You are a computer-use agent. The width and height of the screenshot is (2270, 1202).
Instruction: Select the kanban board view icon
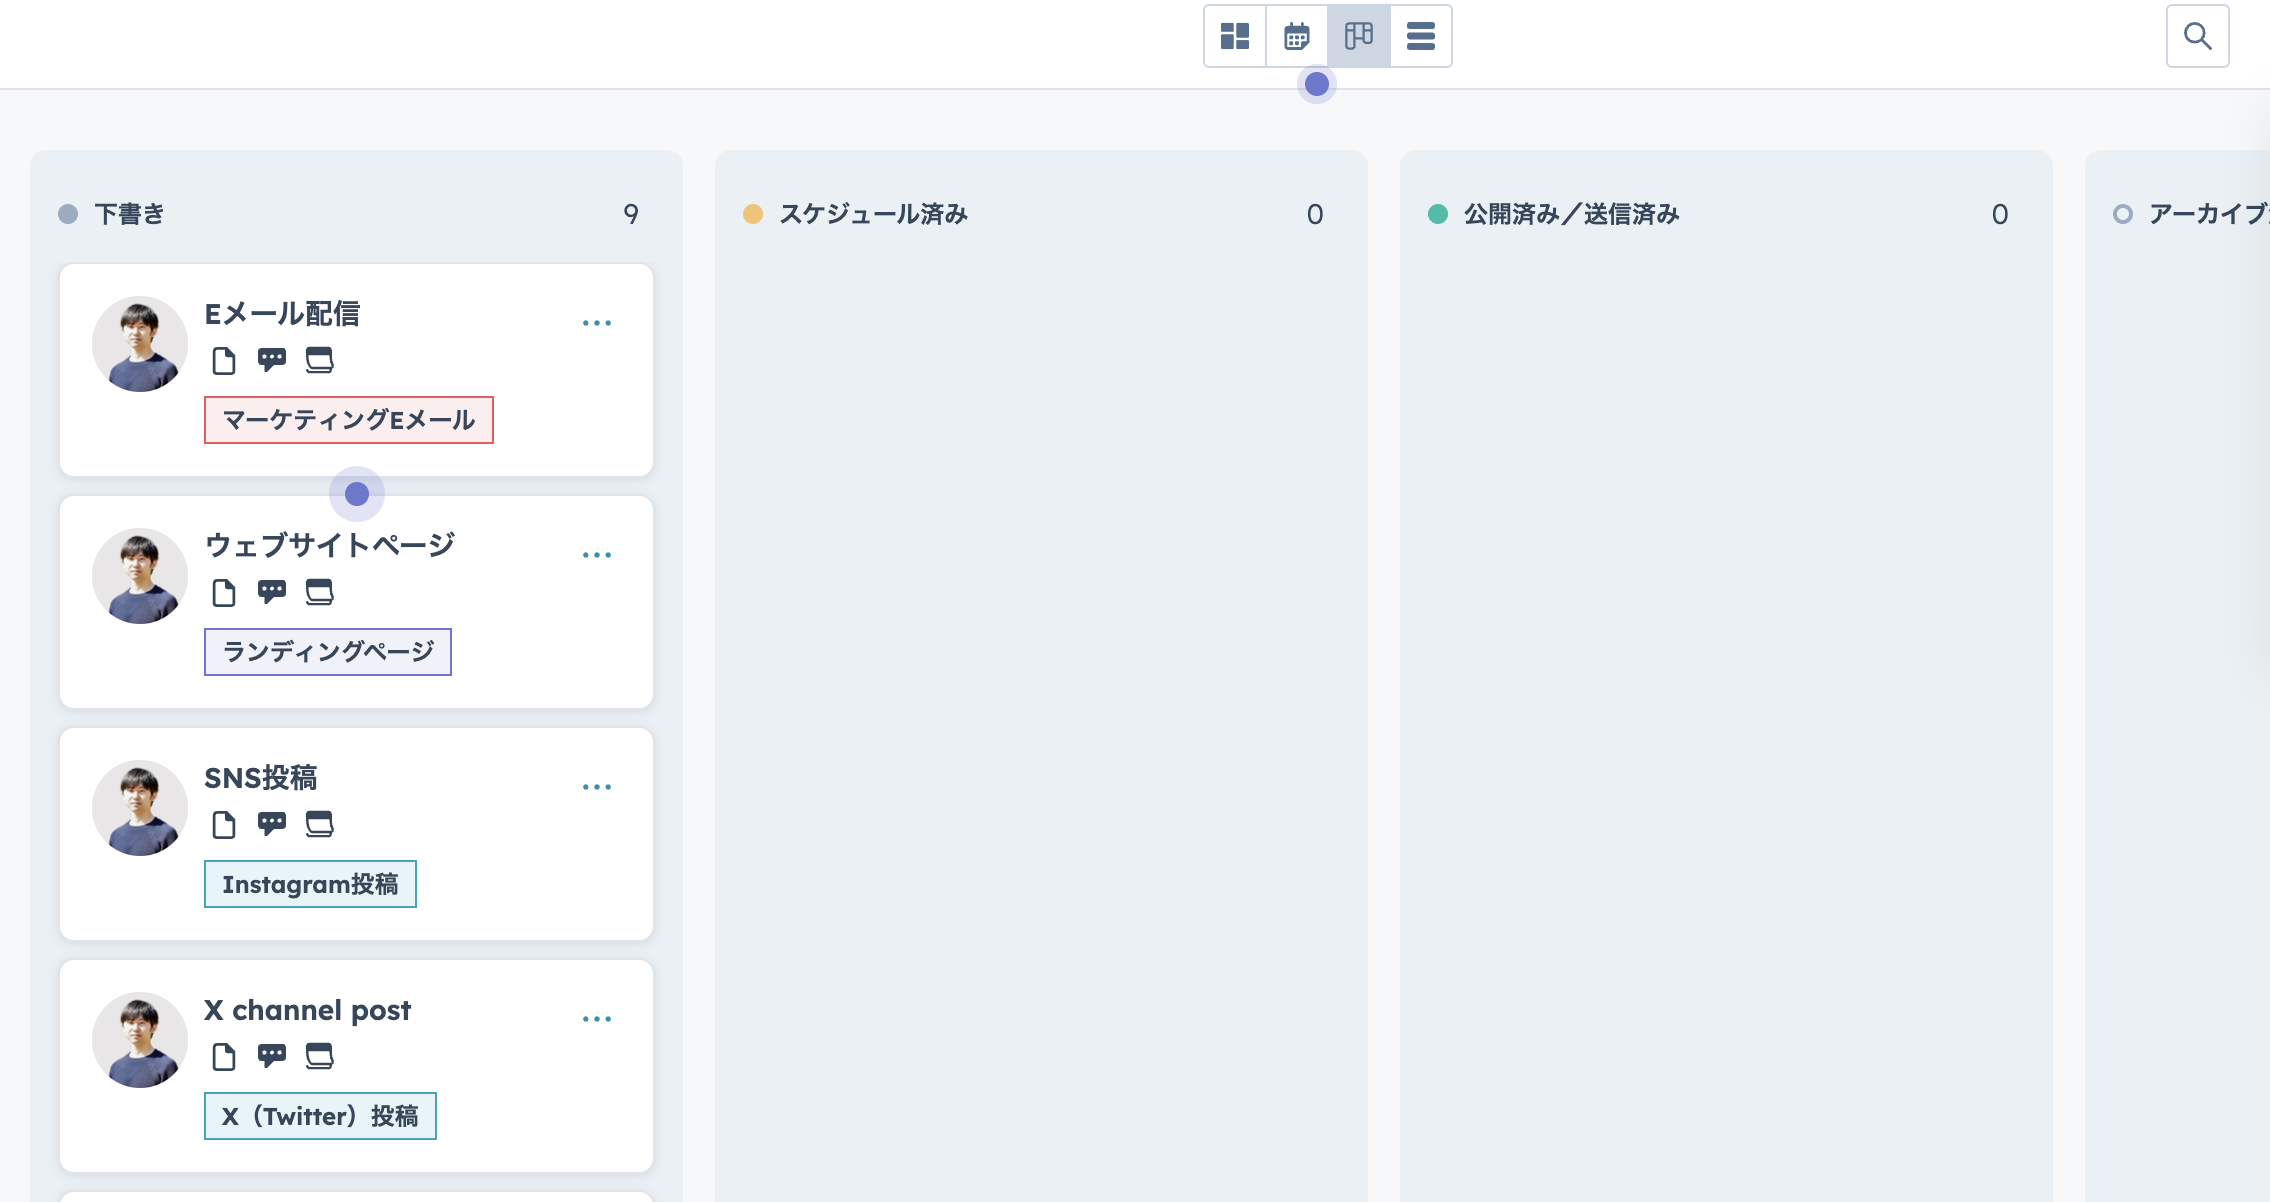coord(1359,36)
